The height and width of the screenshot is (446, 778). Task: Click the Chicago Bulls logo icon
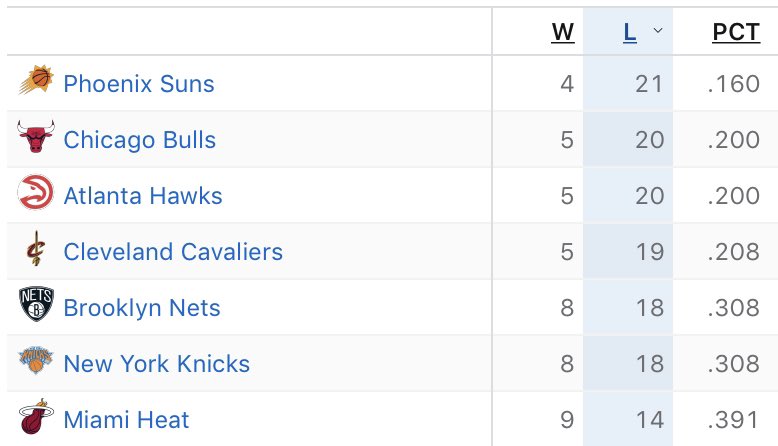point(36,136)
